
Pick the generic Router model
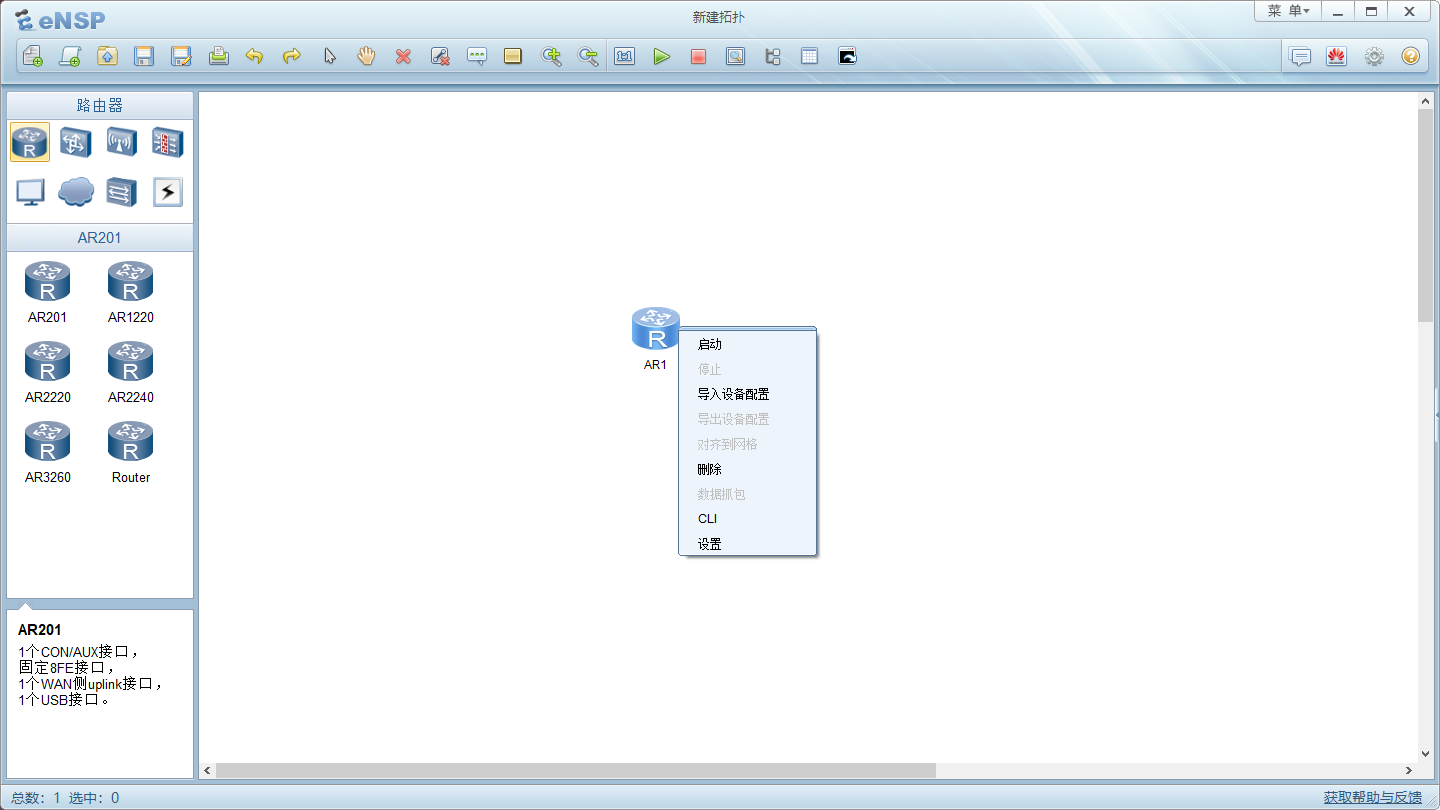pos(131,452)
